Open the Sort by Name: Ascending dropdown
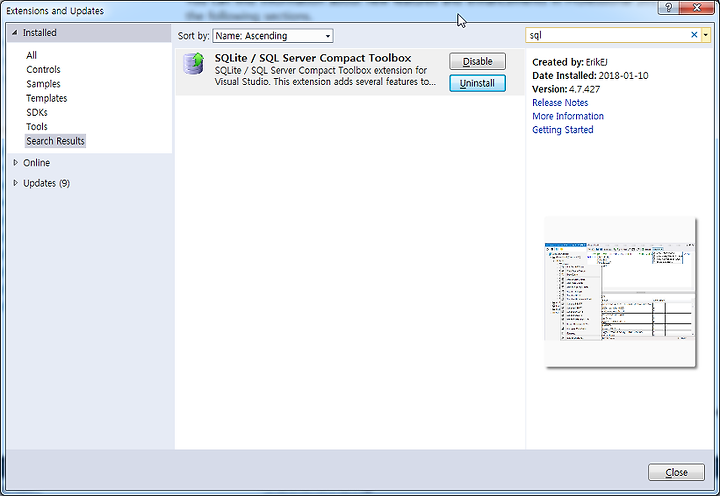The image size is (720, 496). (x=273, y=36)
